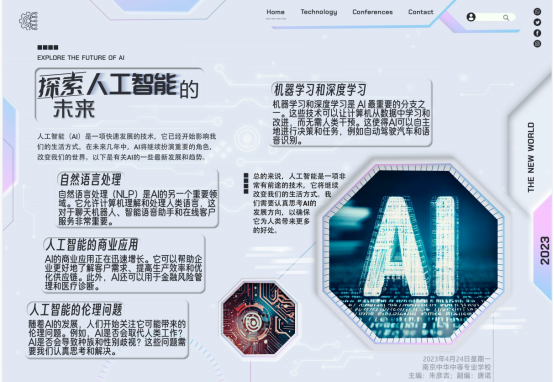
Task: Go to the Home menu item
Action: (276, 12)
